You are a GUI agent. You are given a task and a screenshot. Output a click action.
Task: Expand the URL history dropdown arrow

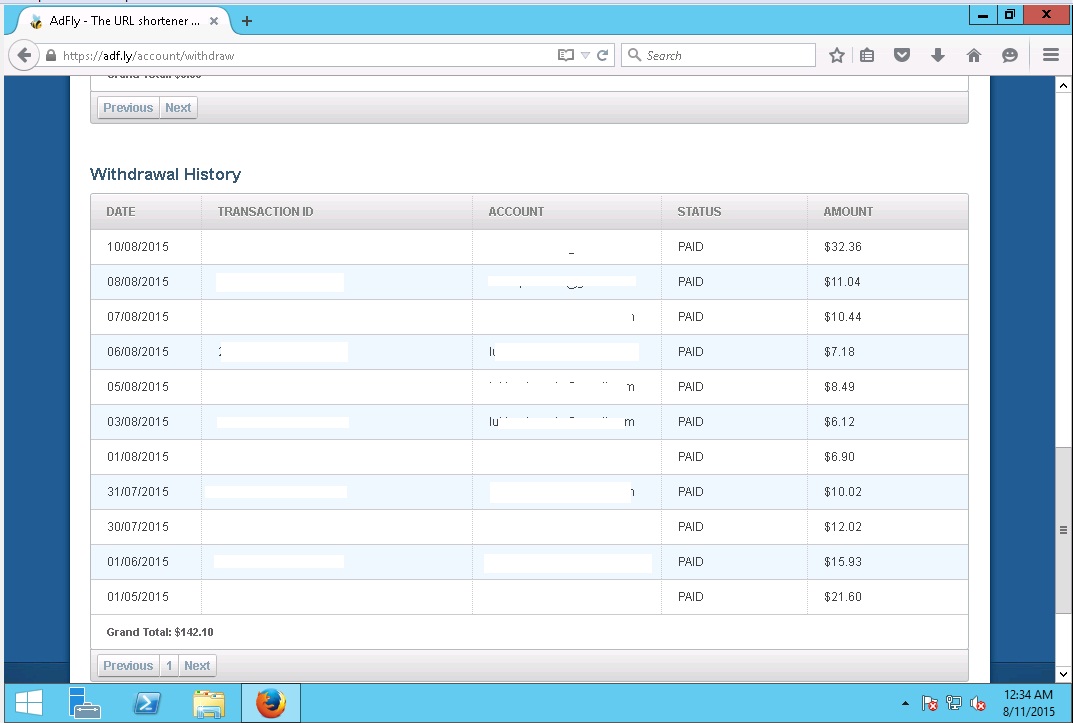pos(586,56)
